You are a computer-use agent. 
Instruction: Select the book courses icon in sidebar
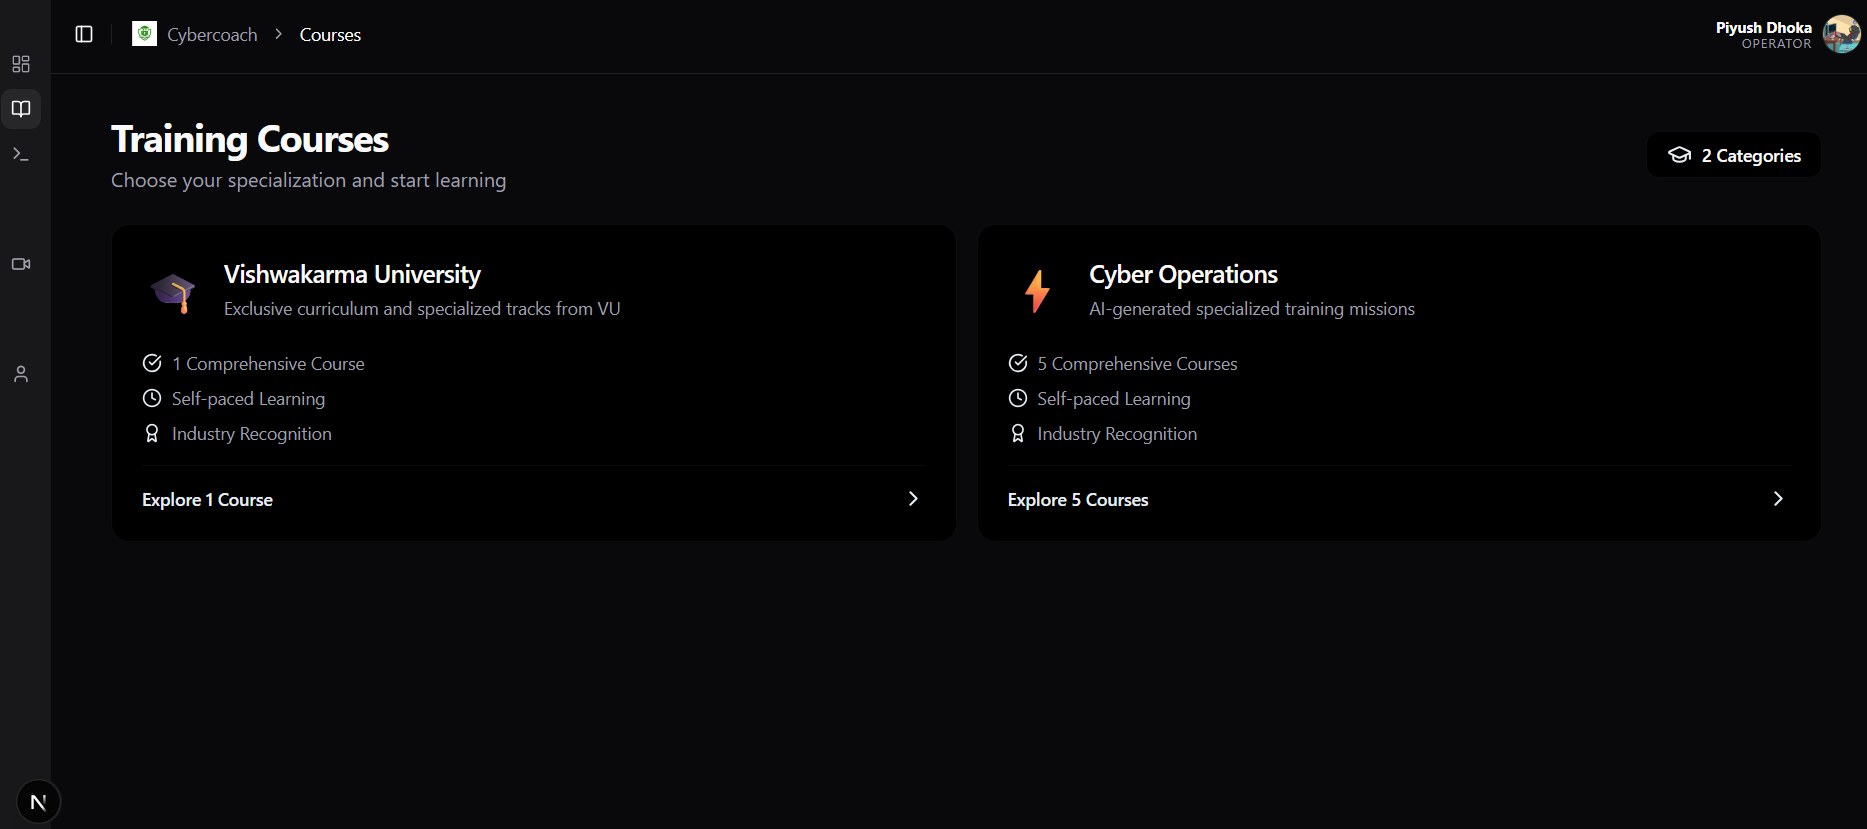[x=21, y=109]
